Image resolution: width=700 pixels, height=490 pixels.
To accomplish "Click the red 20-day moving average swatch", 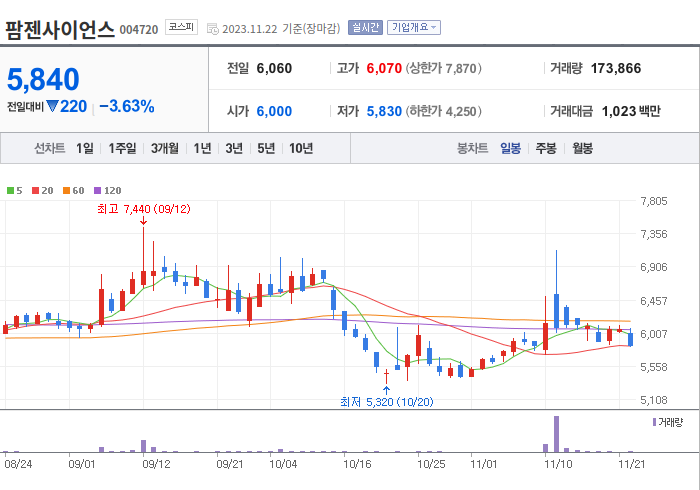I will click(x=35, y=191).
